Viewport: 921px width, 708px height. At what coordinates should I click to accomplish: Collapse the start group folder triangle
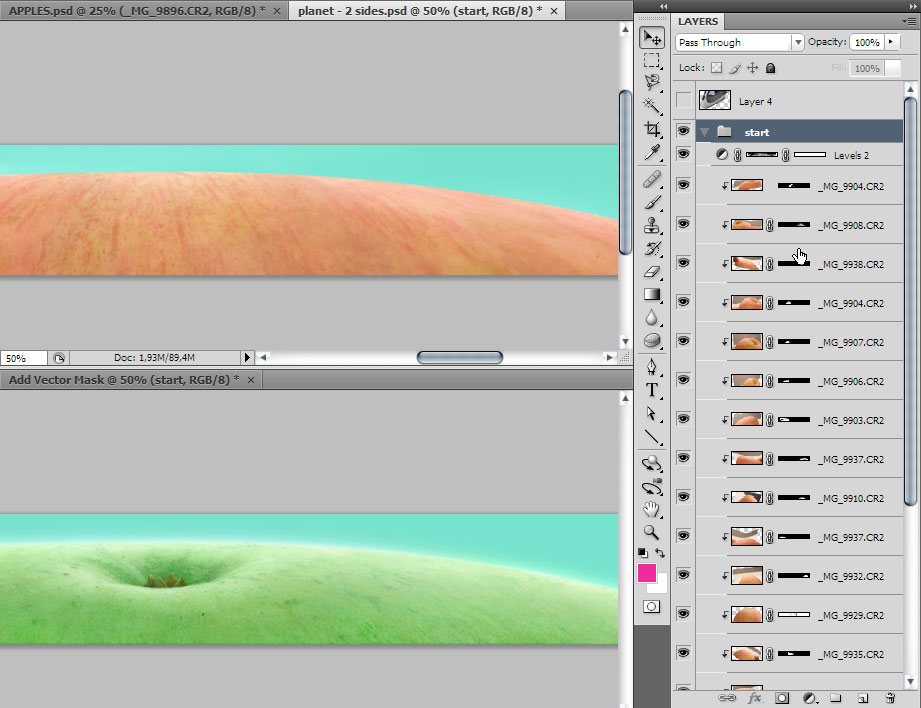click(x=704, y=132)
